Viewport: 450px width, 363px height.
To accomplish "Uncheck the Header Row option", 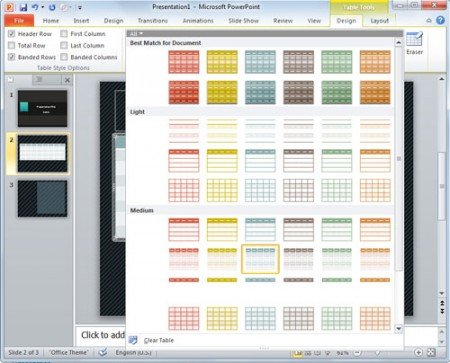I will click(x=12, y=34).
